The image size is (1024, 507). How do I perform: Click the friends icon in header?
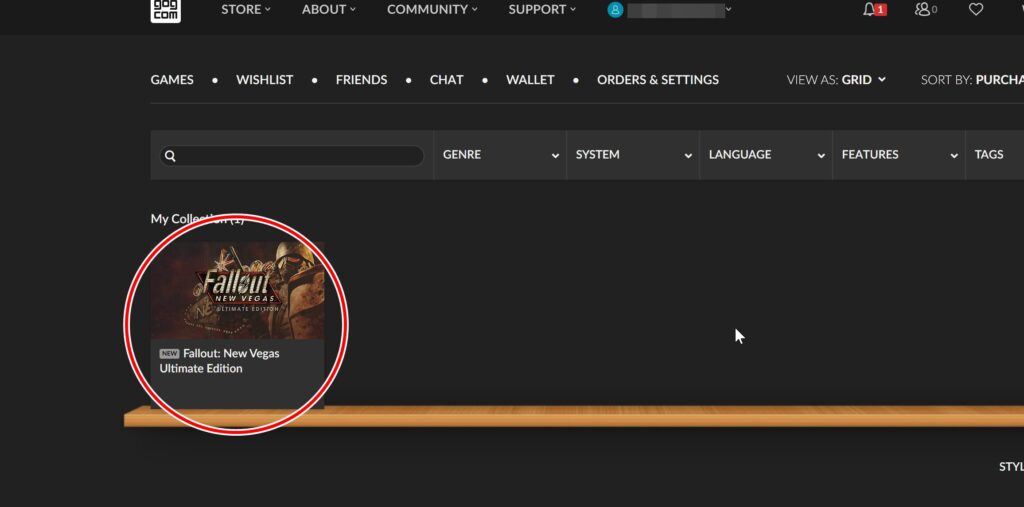(922, 9)
